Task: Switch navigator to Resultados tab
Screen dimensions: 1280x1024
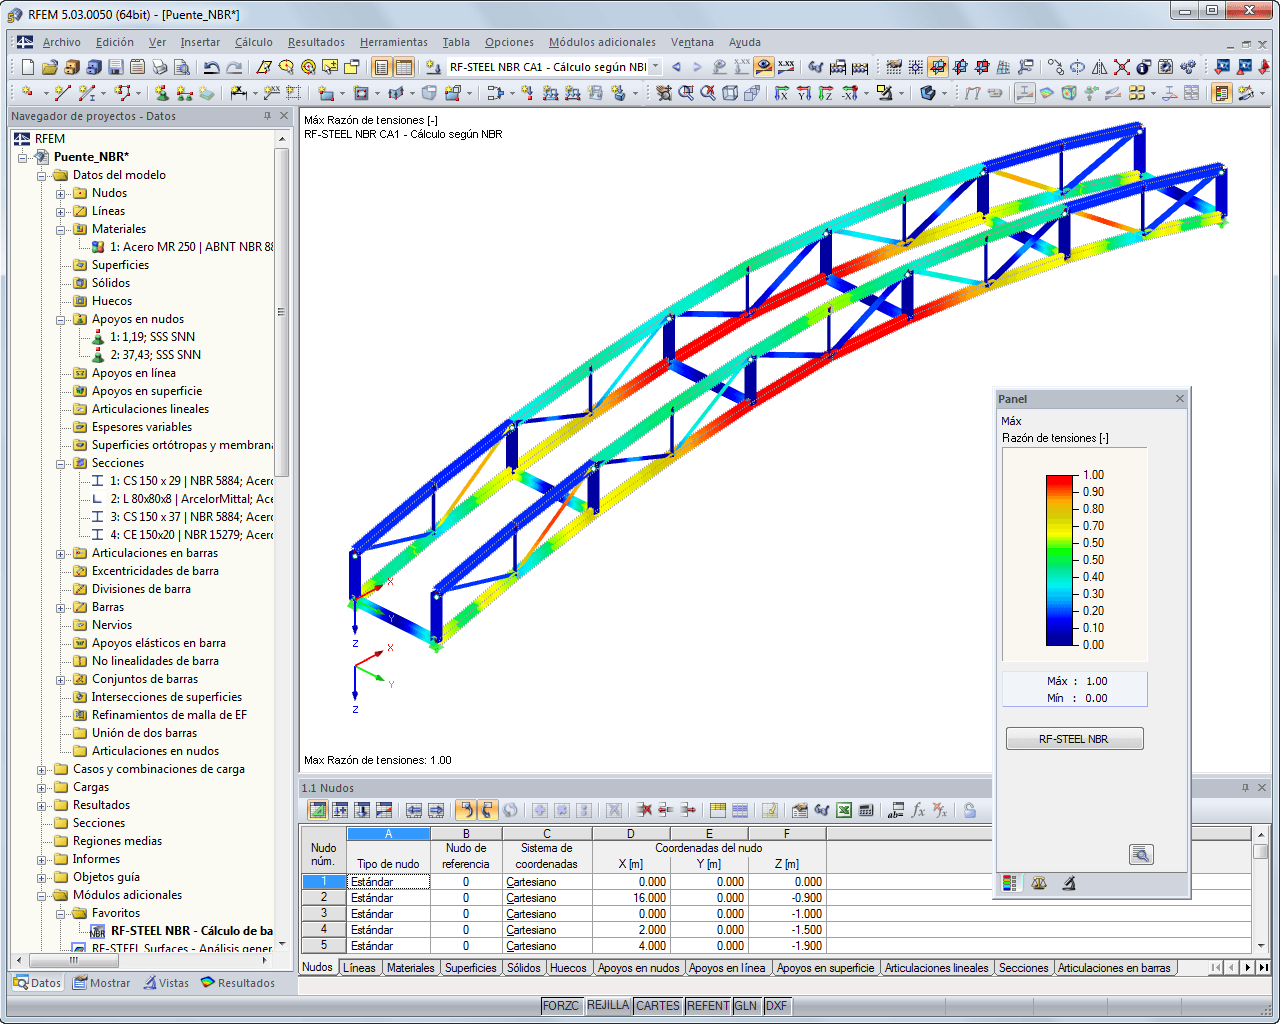Action: 238,983
